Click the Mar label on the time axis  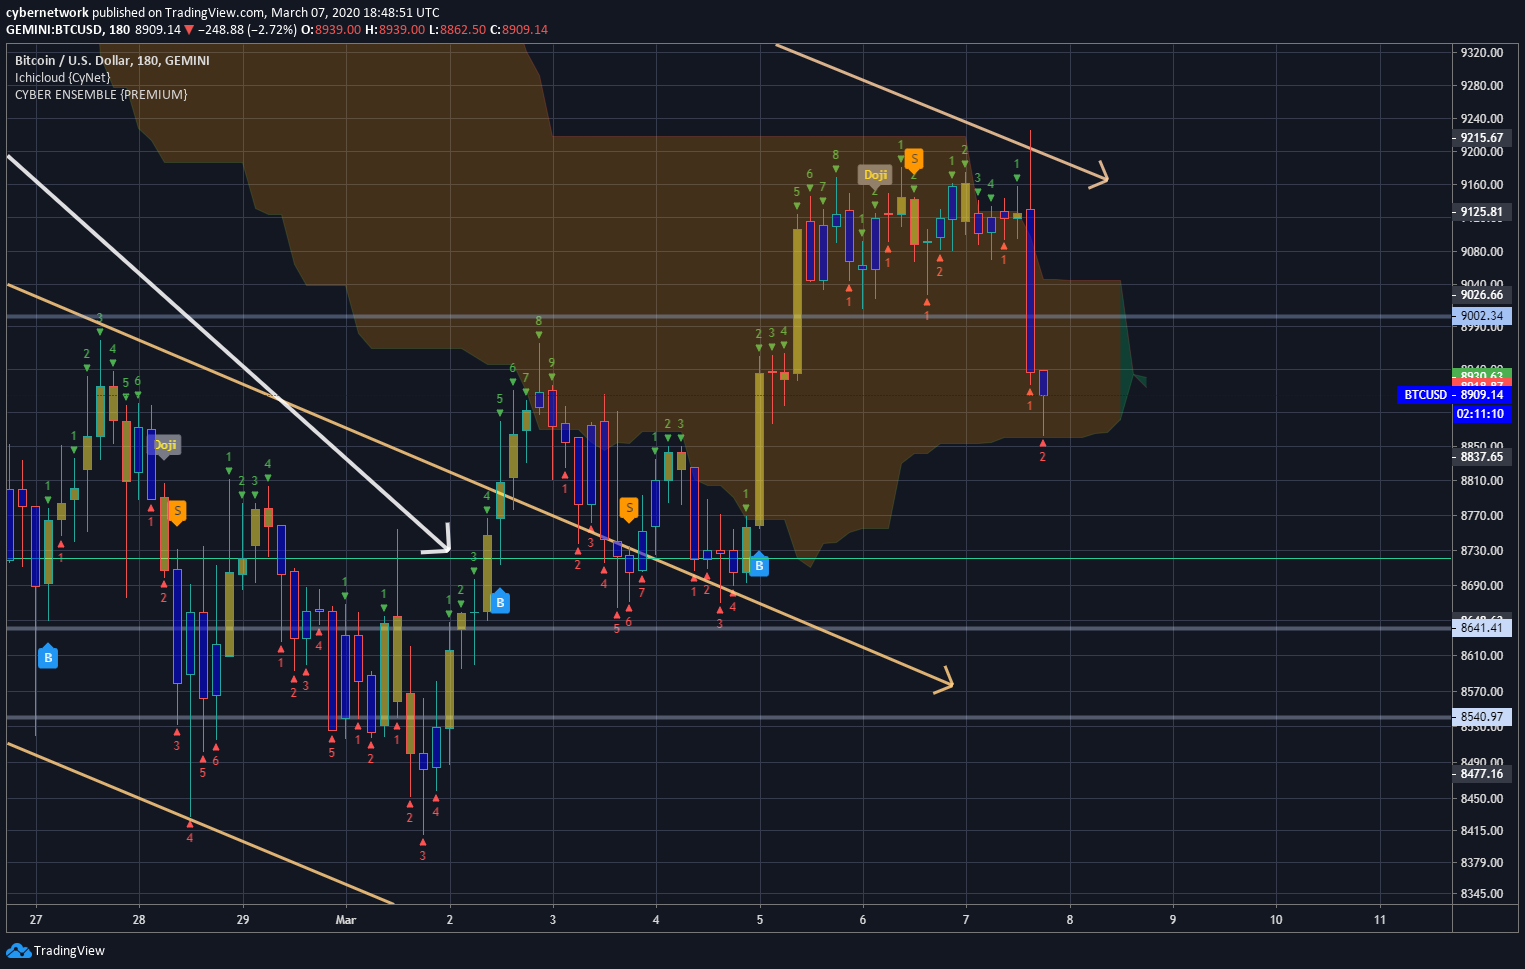coord(346,920)
